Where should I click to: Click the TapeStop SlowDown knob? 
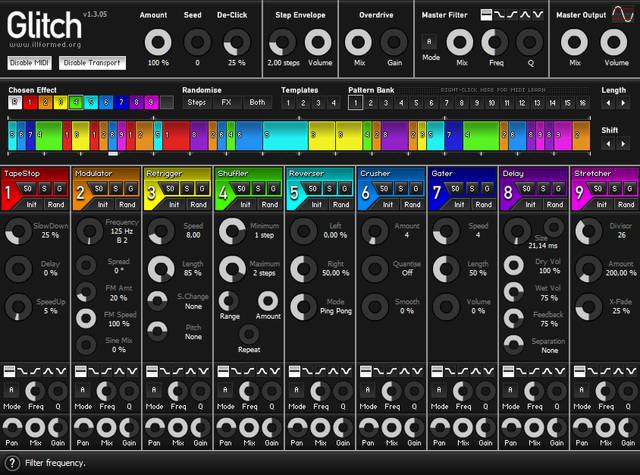tap(18, 231)
